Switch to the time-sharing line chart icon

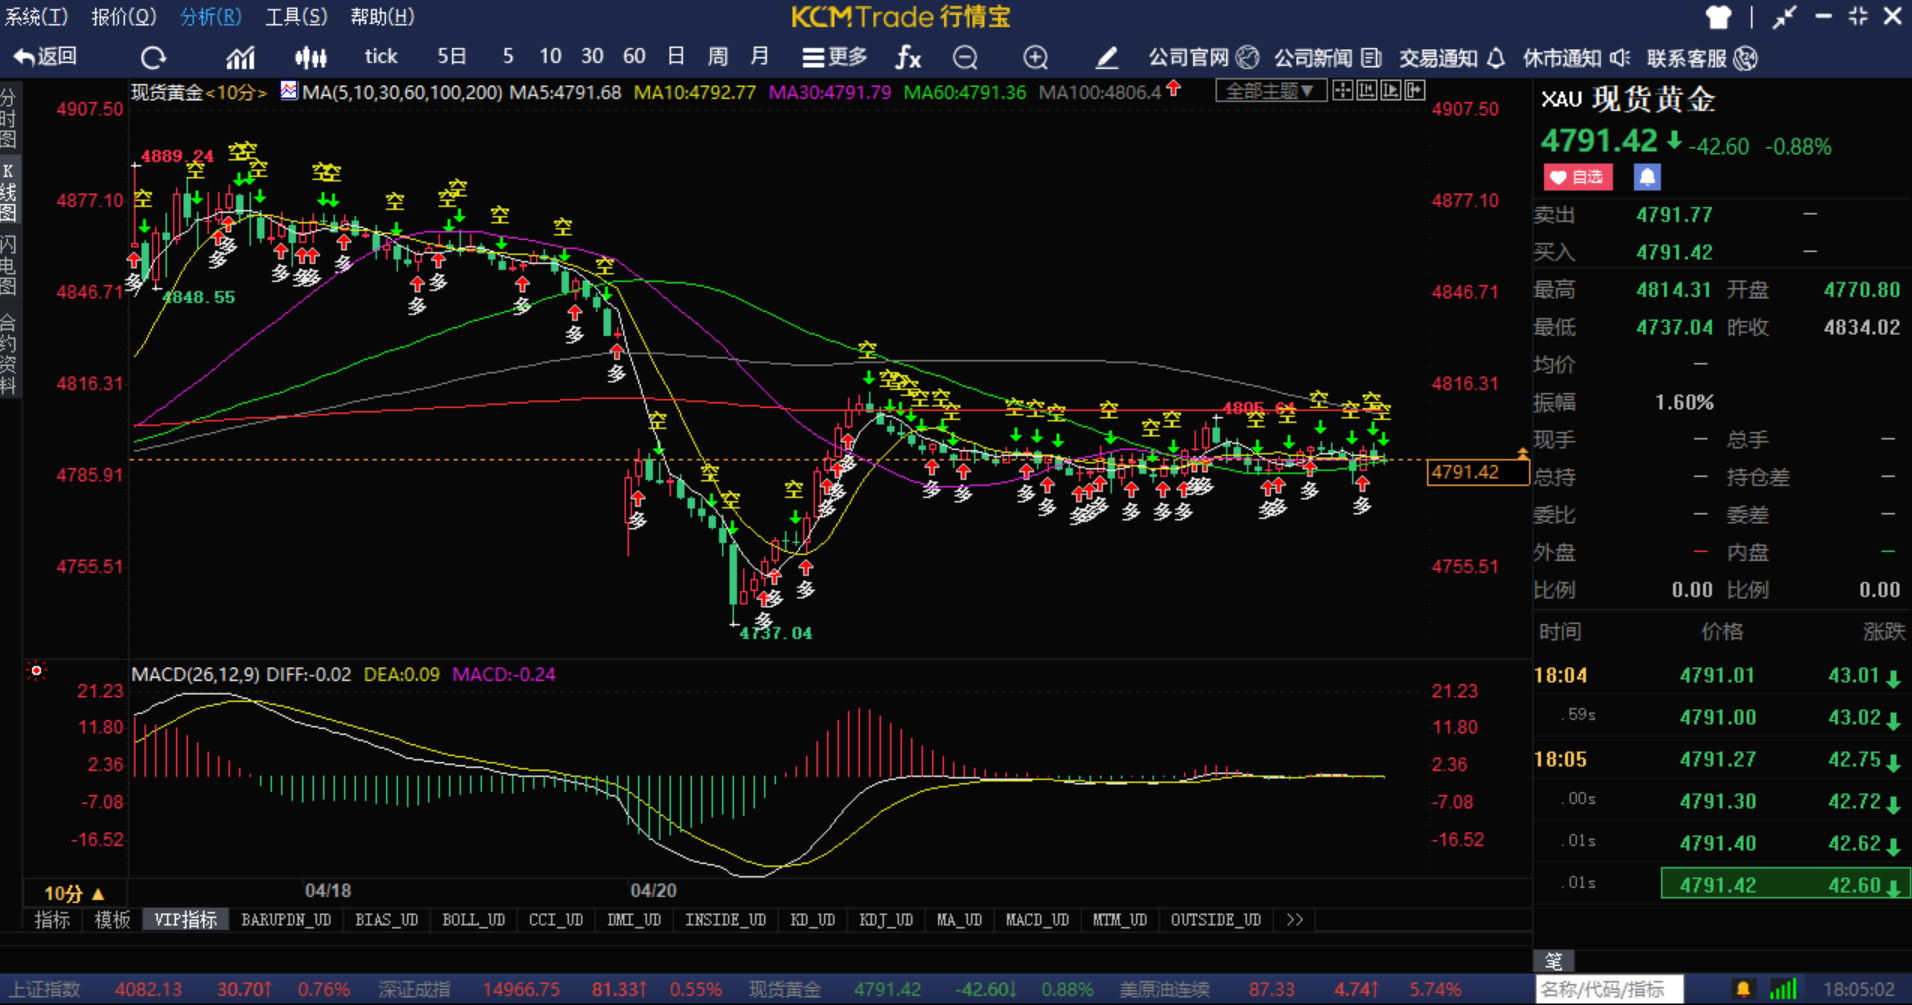click(240, 58)
